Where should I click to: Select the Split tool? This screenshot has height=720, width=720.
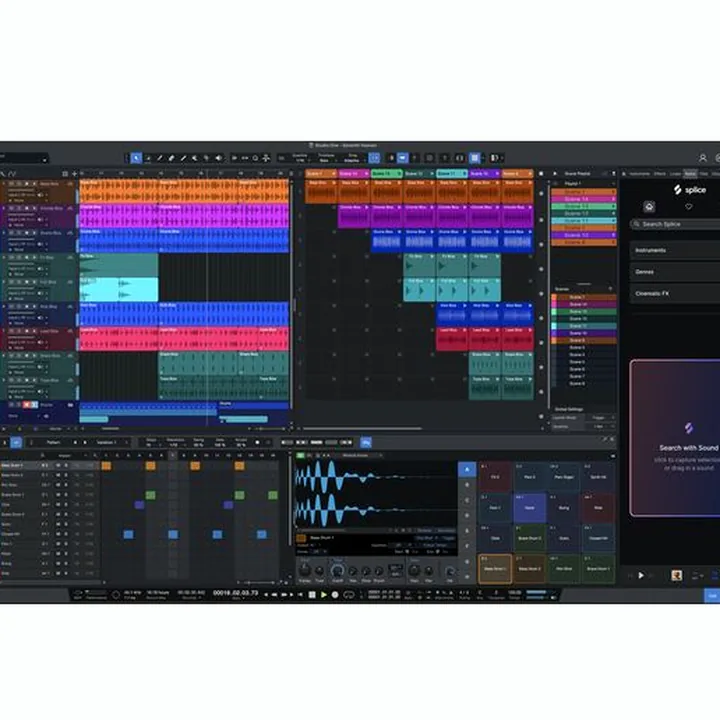(160, 158)
